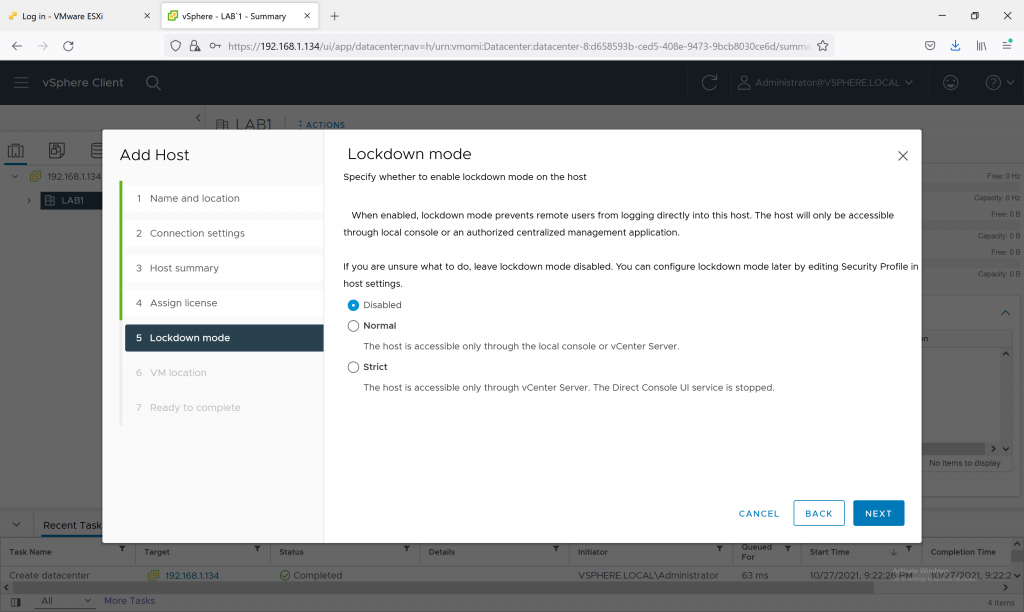Open the Recent Tasks tab
1024x612 pixels.
pos(72,525)
